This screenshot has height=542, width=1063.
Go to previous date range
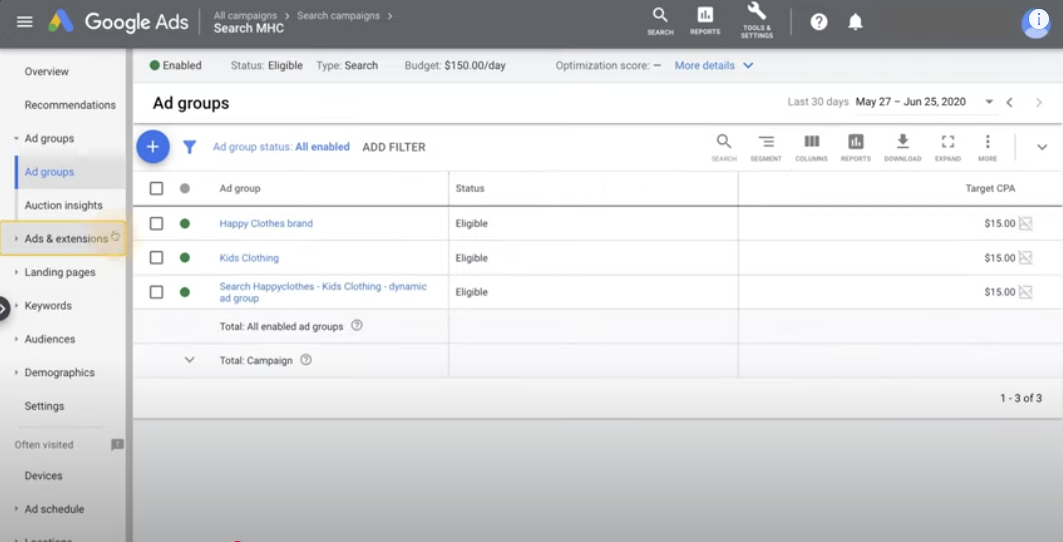pyautogui.click(x=1009, y=102)
